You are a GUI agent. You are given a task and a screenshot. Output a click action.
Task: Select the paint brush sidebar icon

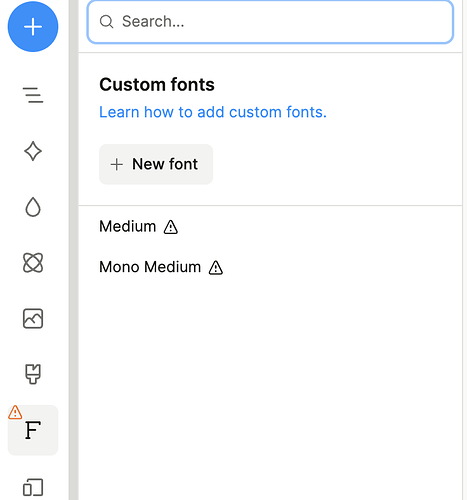pyautogui.click(x=33, y=374)
